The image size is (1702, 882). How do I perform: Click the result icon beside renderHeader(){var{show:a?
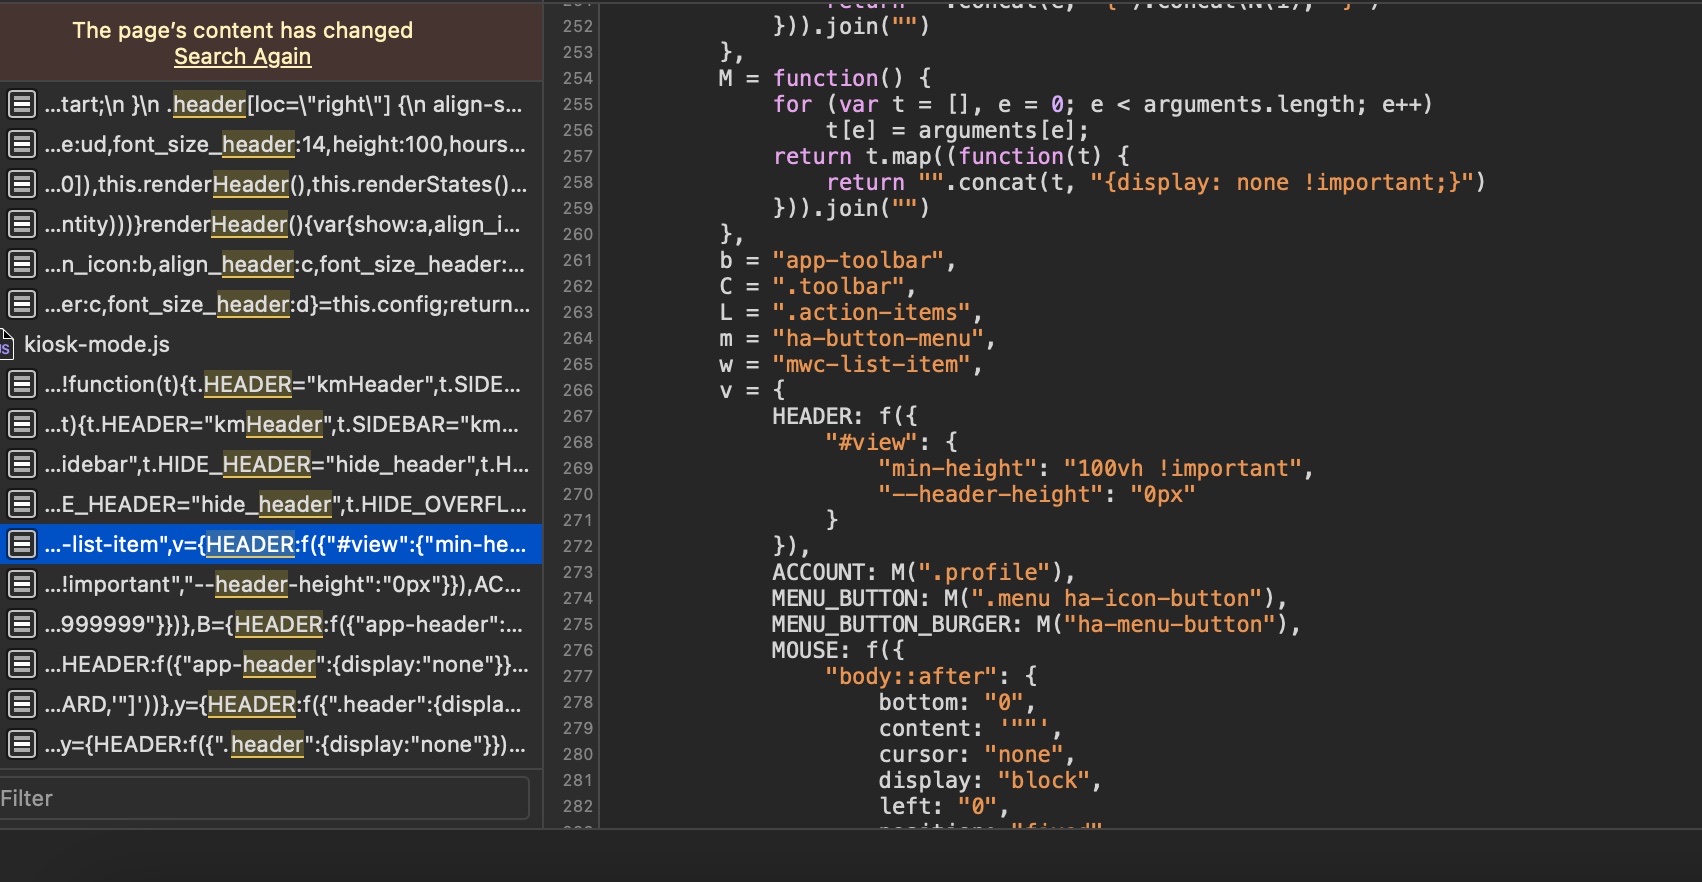(22, 224)
